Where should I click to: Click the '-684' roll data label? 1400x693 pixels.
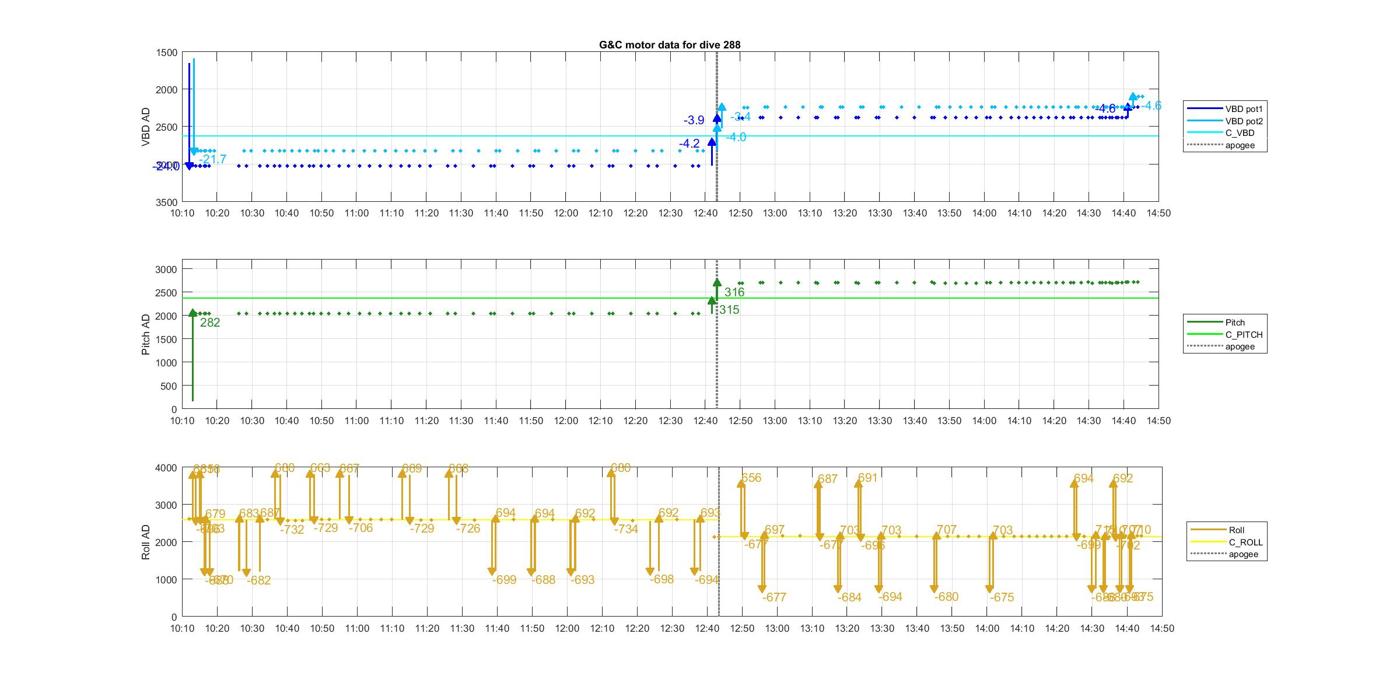[x=849, y=598]
